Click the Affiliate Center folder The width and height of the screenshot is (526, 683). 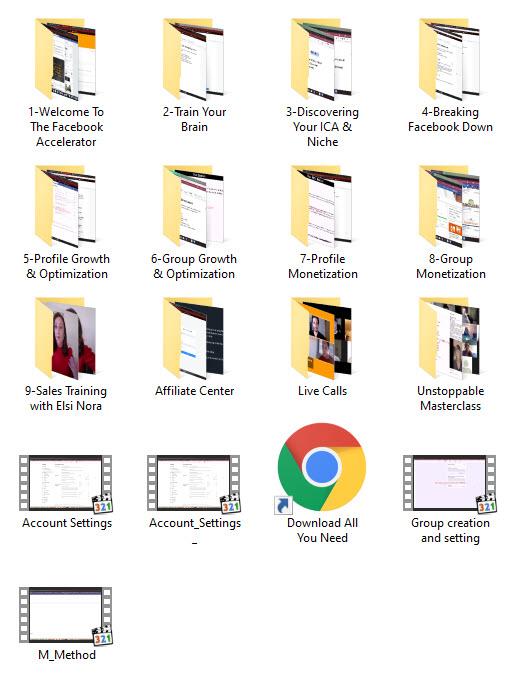[x=194, y=338]
